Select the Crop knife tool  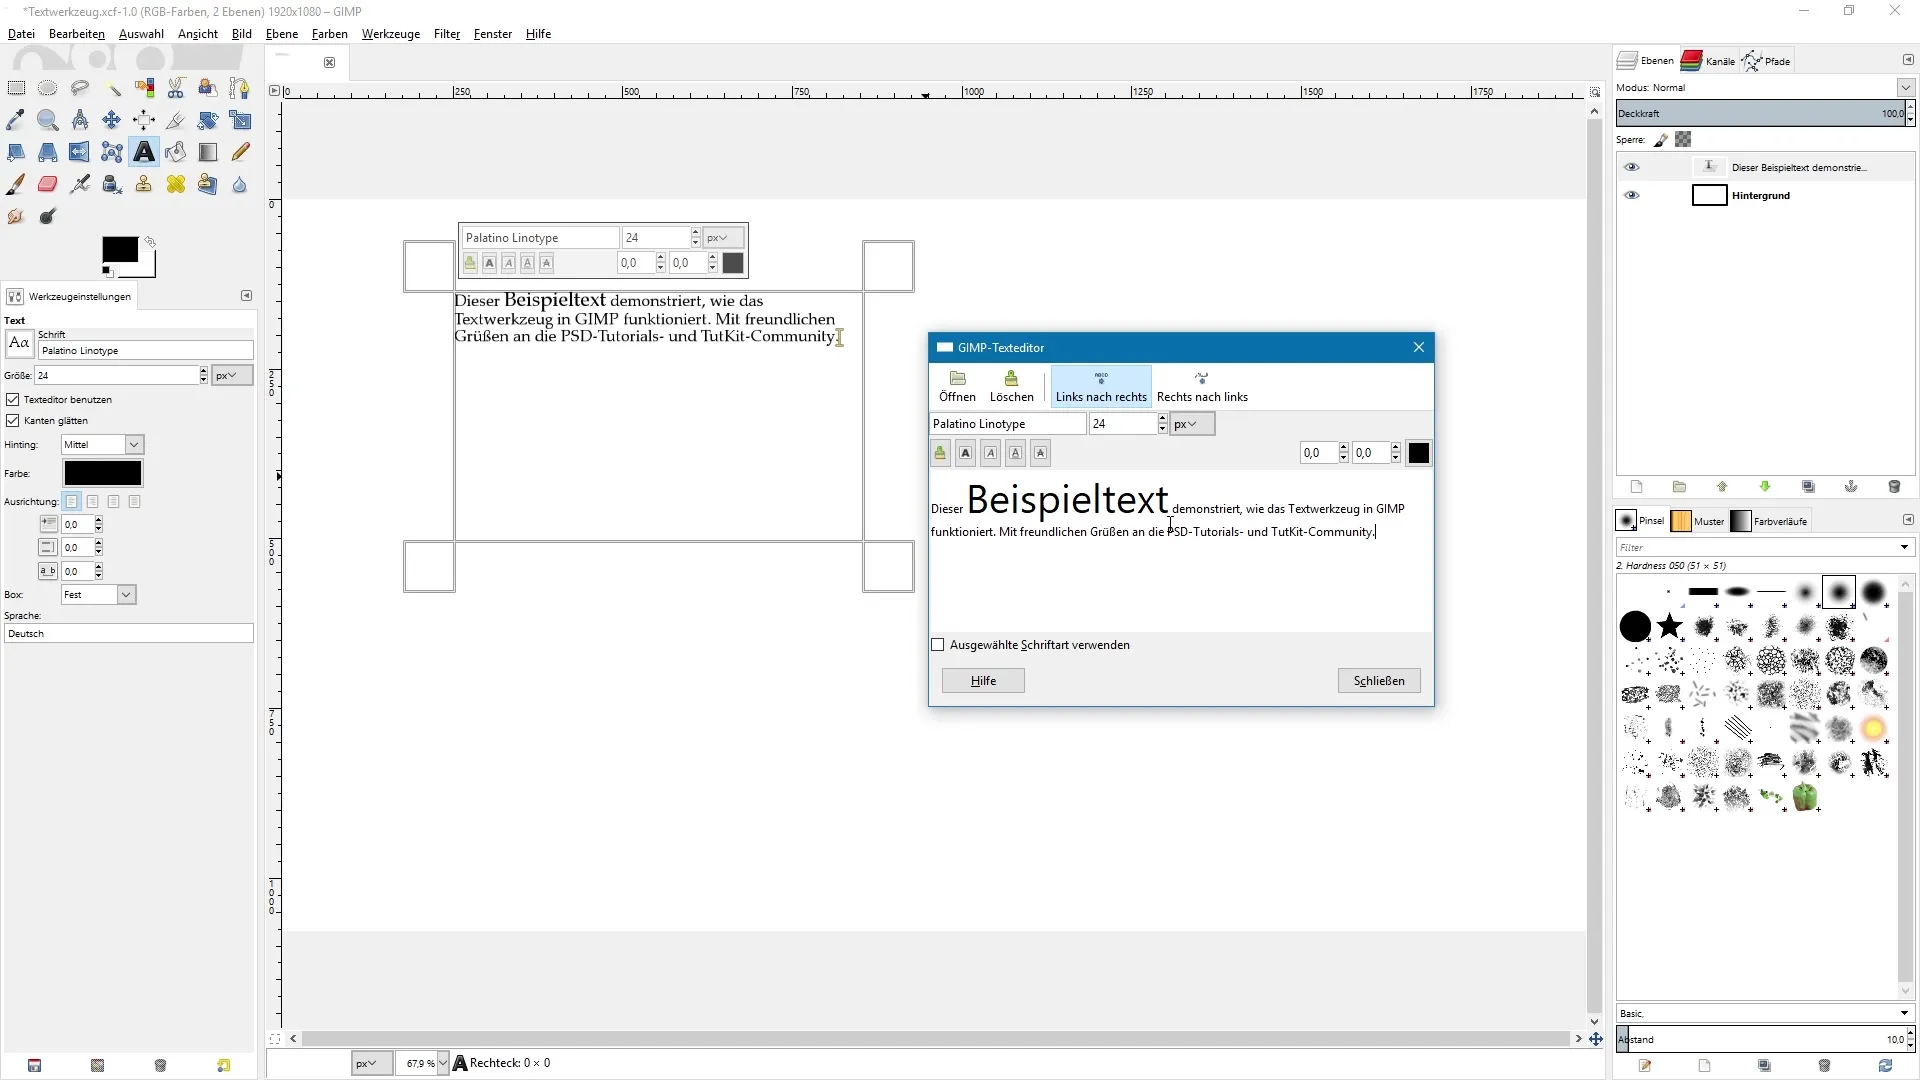176,121
